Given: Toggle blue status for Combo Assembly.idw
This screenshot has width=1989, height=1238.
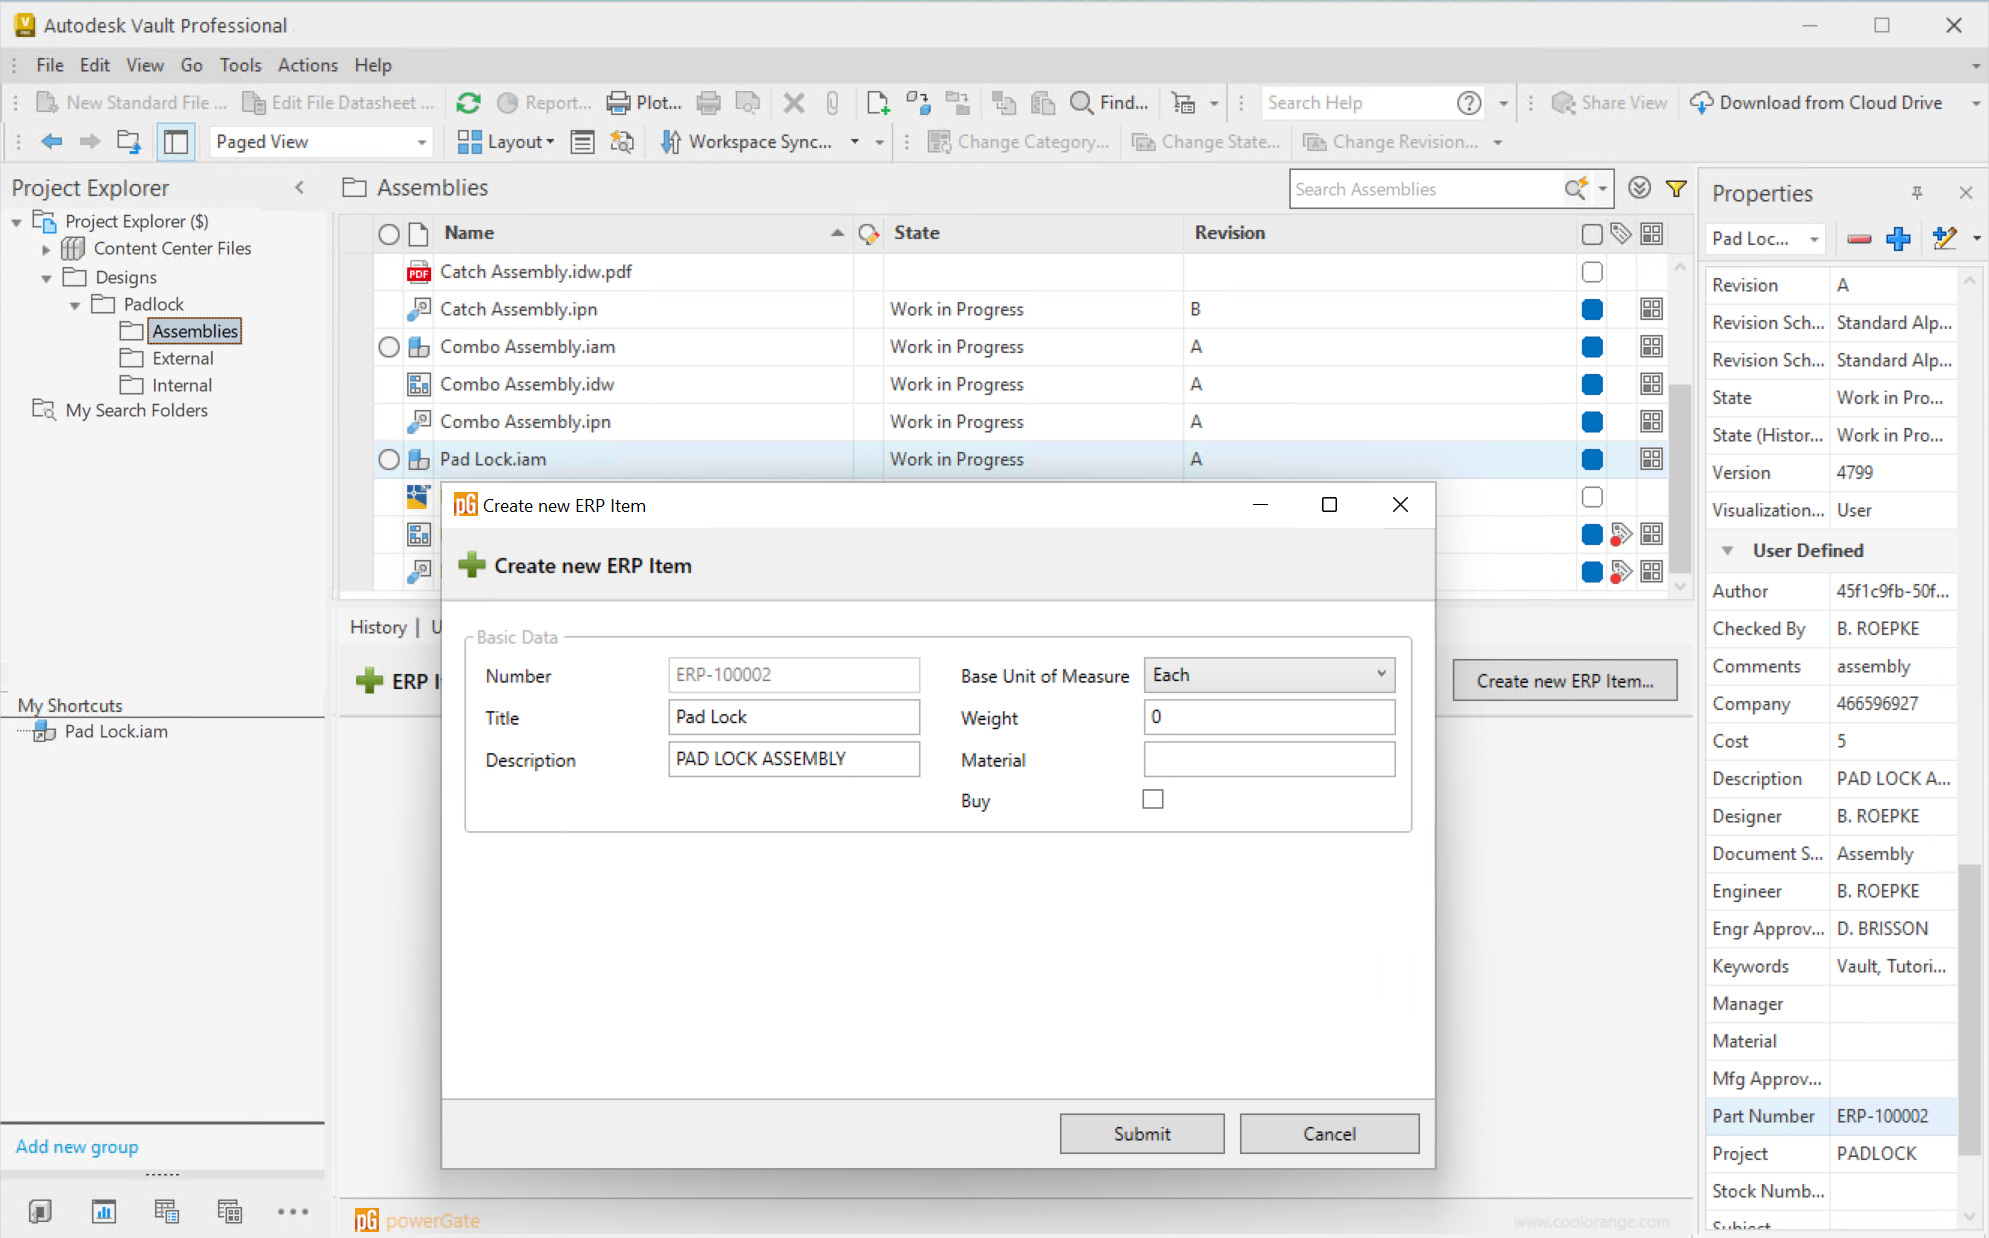Looking at the screenshot, I should click(x=1592, y=385).
